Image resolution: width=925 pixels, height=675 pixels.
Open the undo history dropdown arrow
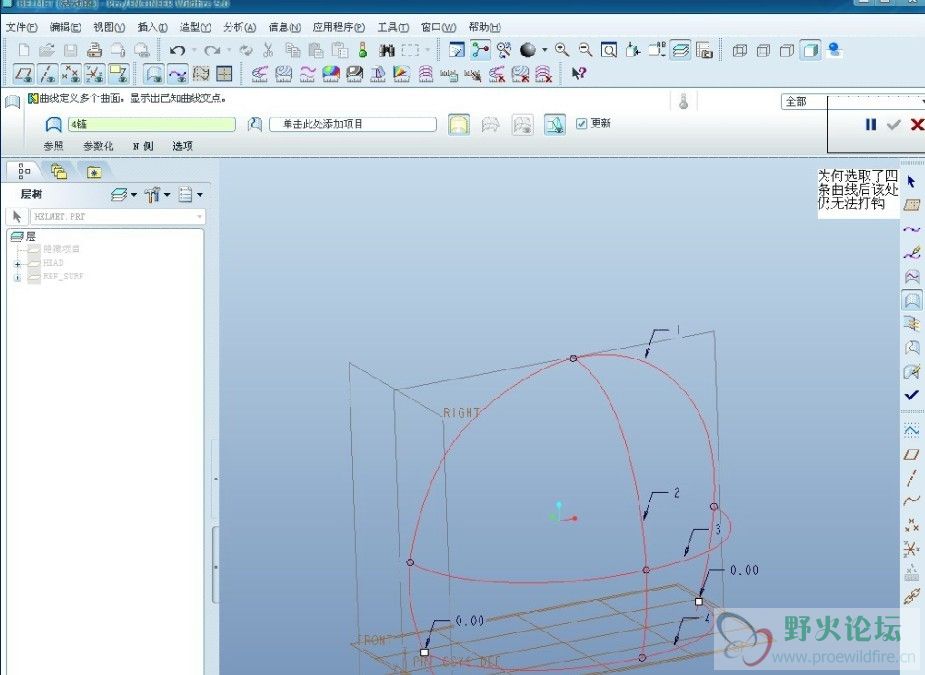[x=193, y=51]
